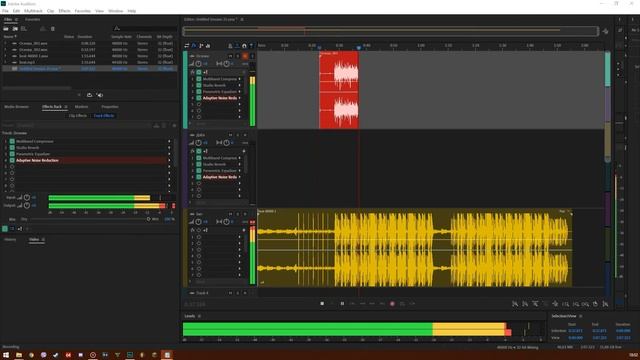Switch to the Markers tab
The image size is (640, 360).
(x=81, y=107)
